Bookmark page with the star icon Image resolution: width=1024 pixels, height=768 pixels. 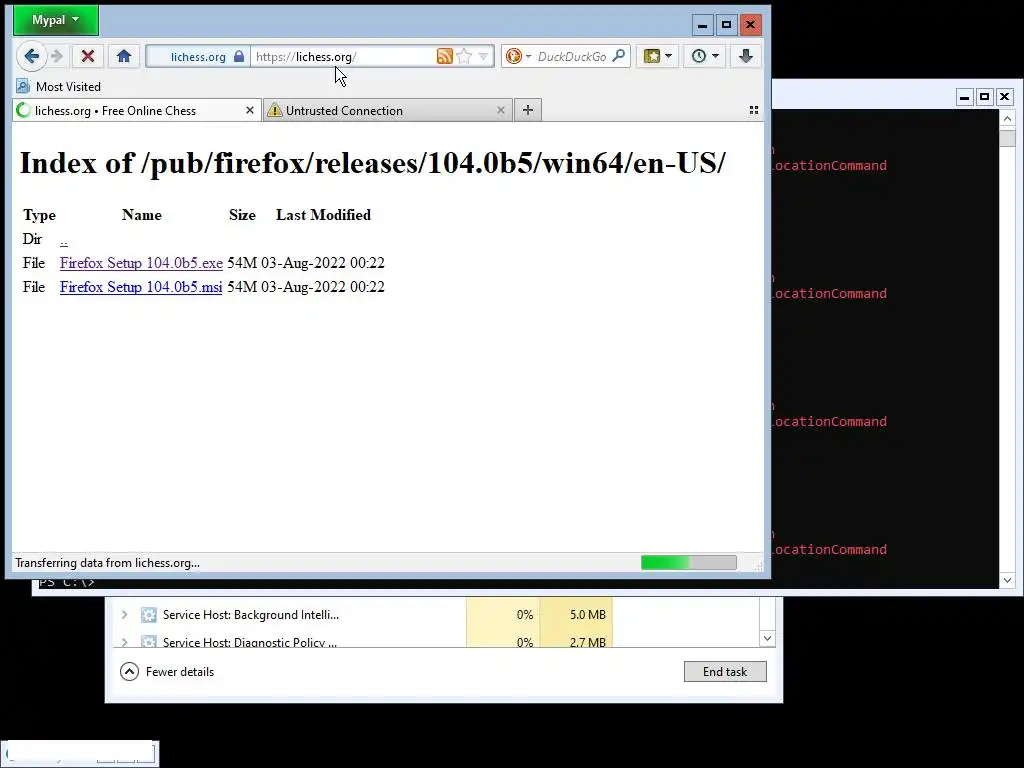click(x=464, y=56)
